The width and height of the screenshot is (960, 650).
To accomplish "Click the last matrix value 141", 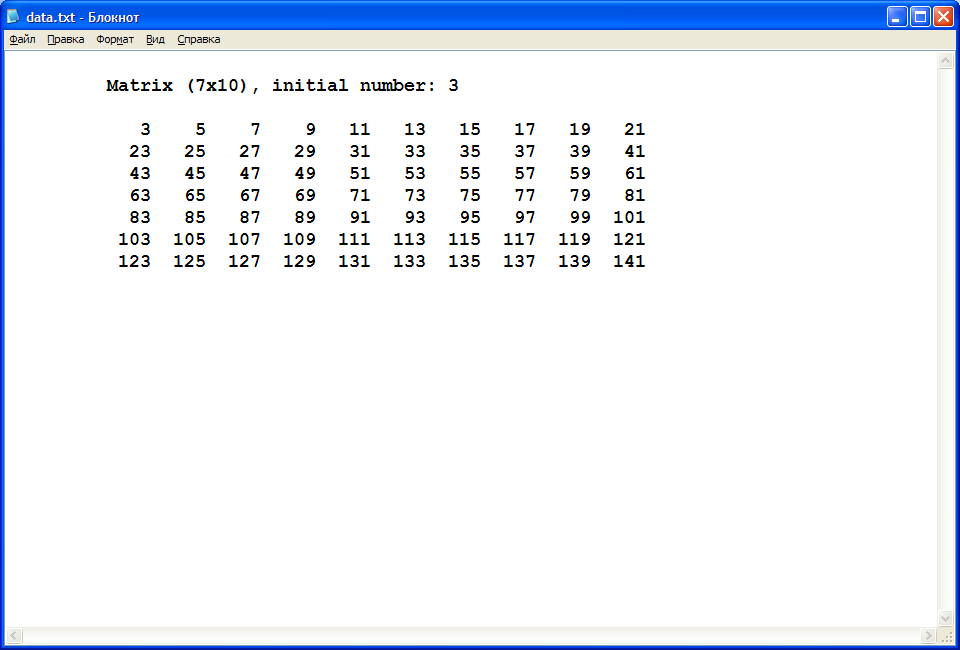I will (x=629, y=262).
